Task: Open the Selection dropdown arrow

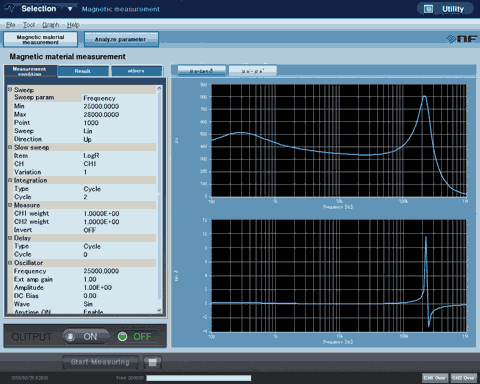Action: pos(70,9)
